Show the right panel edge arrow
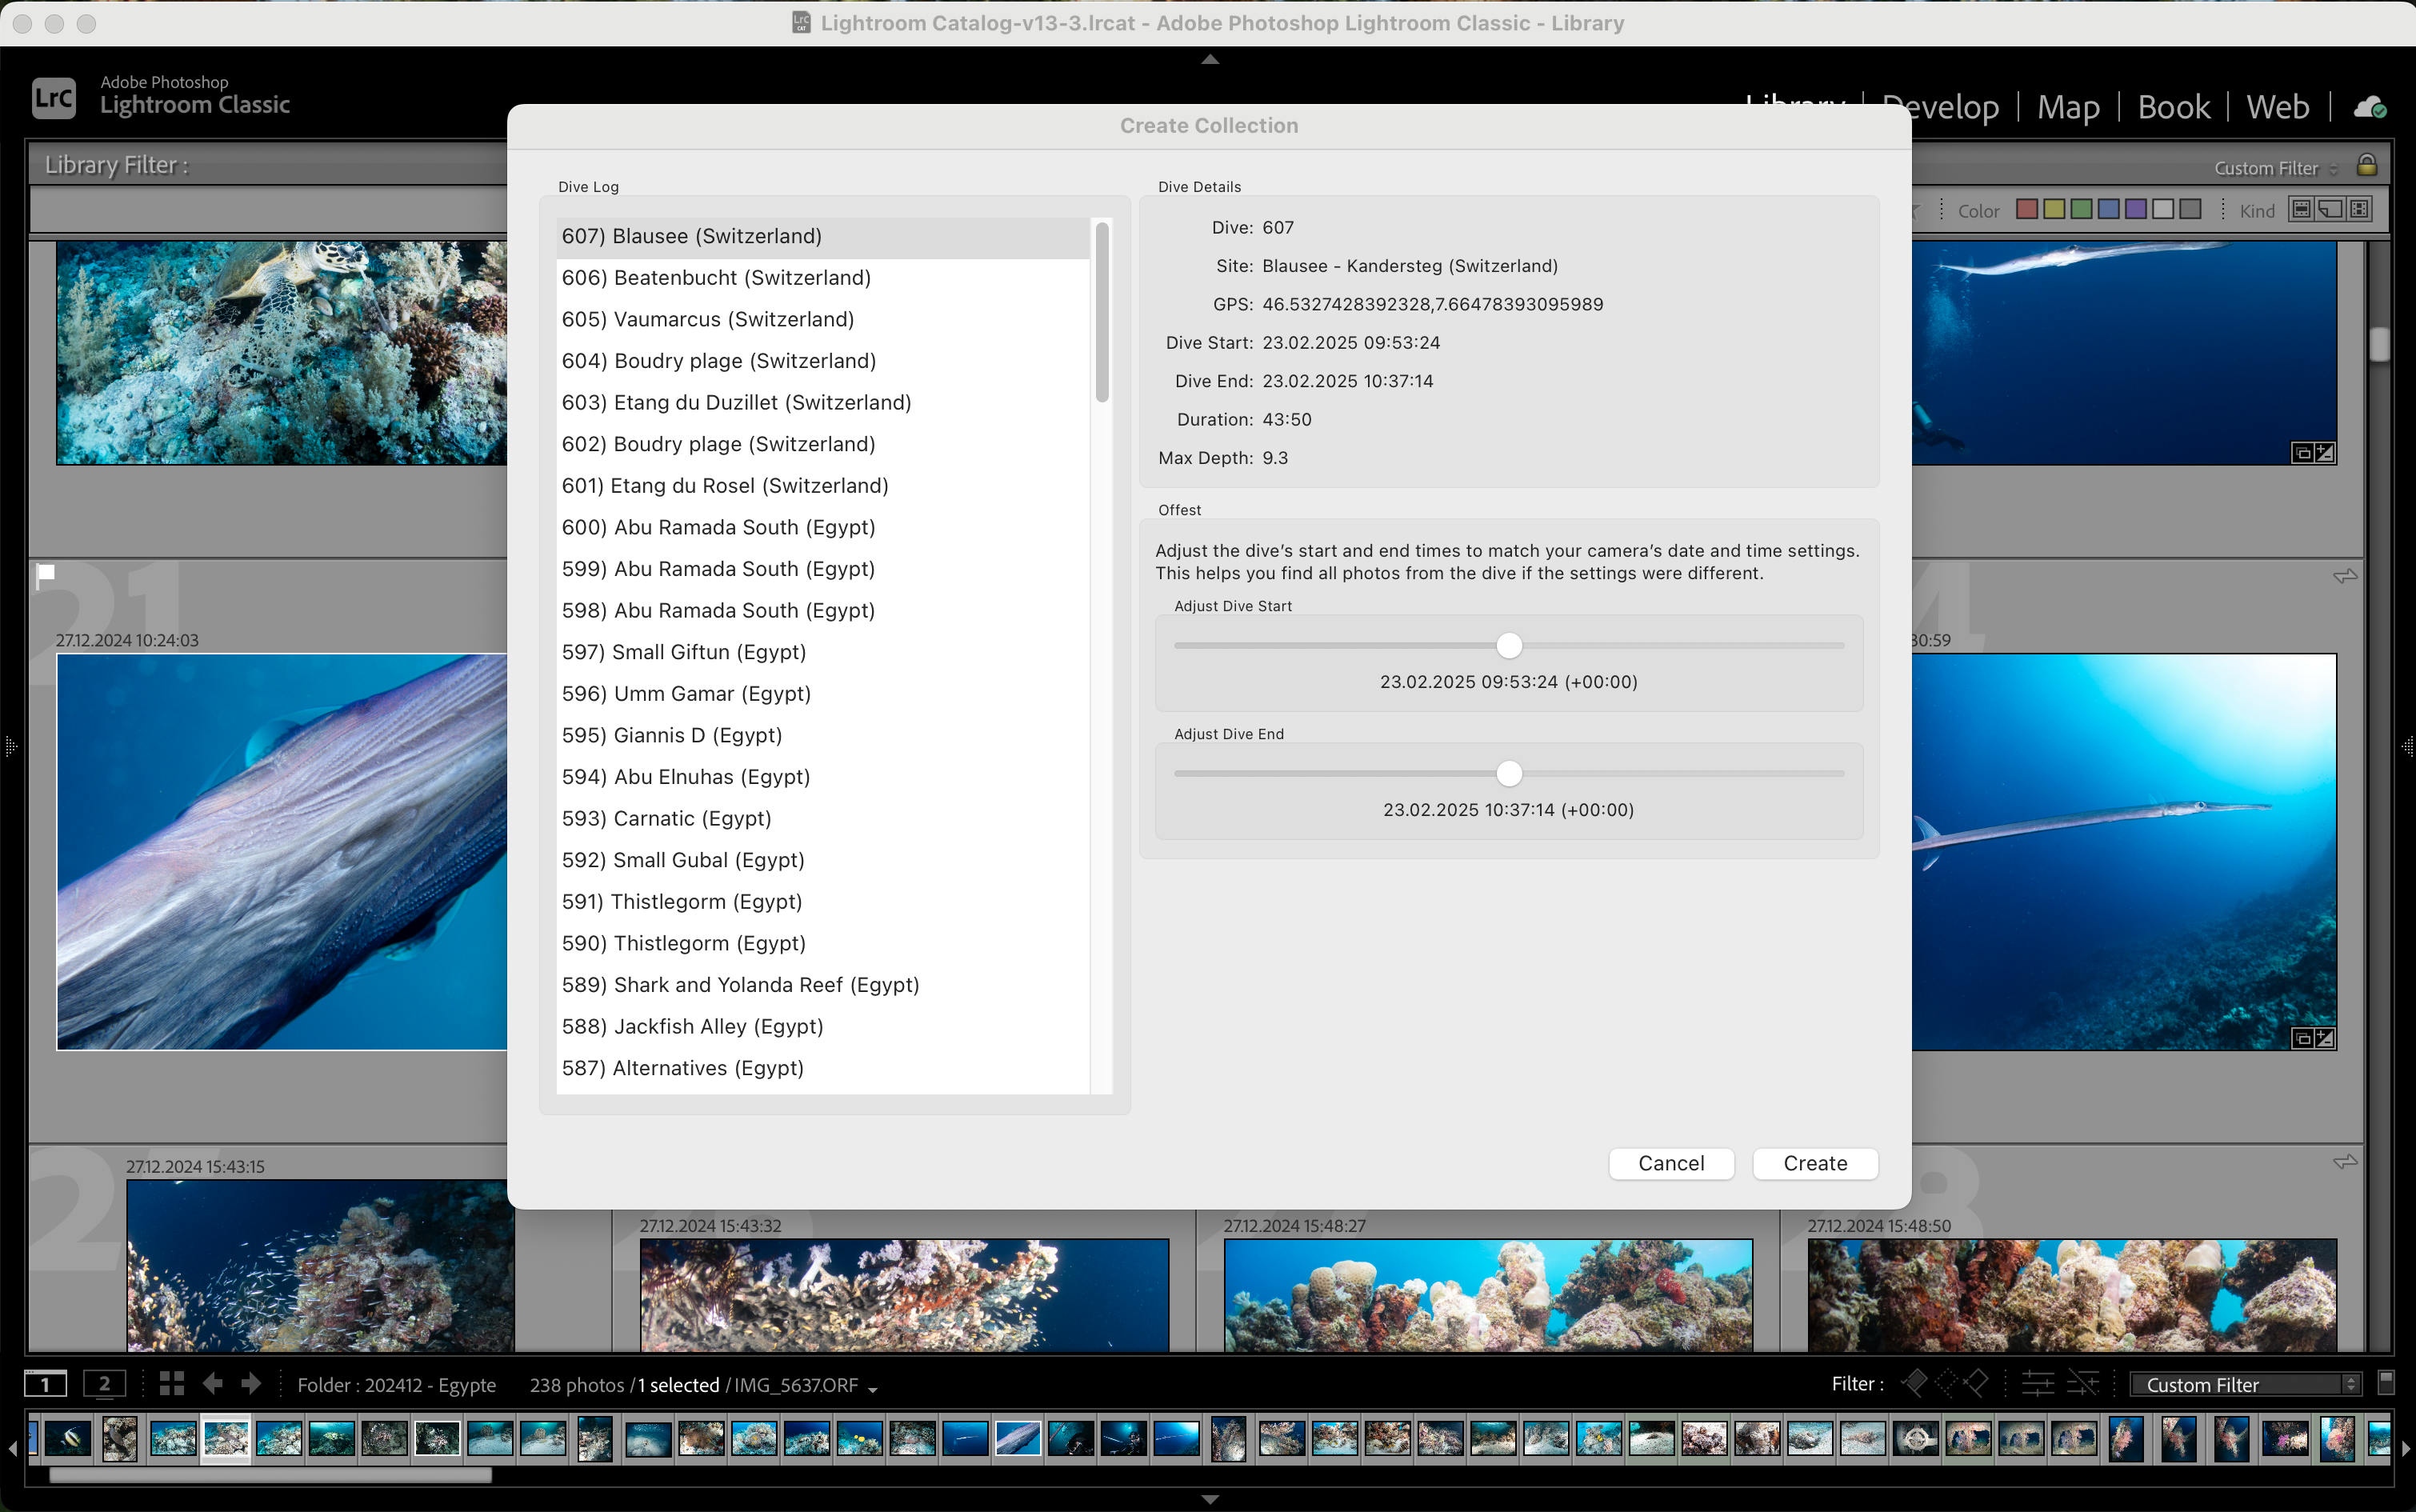Screen dimensions: 2416x1512 (2406, 746)
